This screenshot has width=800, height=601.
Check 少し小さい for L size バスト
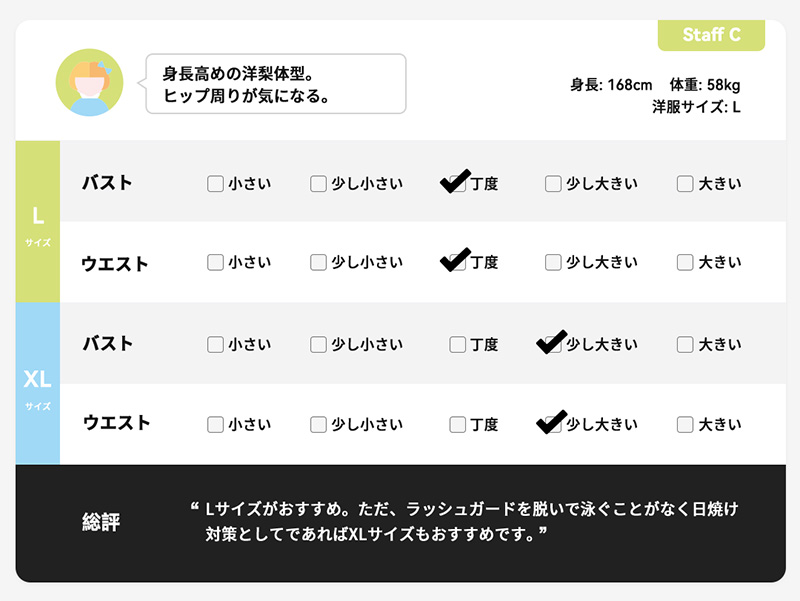[x=318, y=184]
